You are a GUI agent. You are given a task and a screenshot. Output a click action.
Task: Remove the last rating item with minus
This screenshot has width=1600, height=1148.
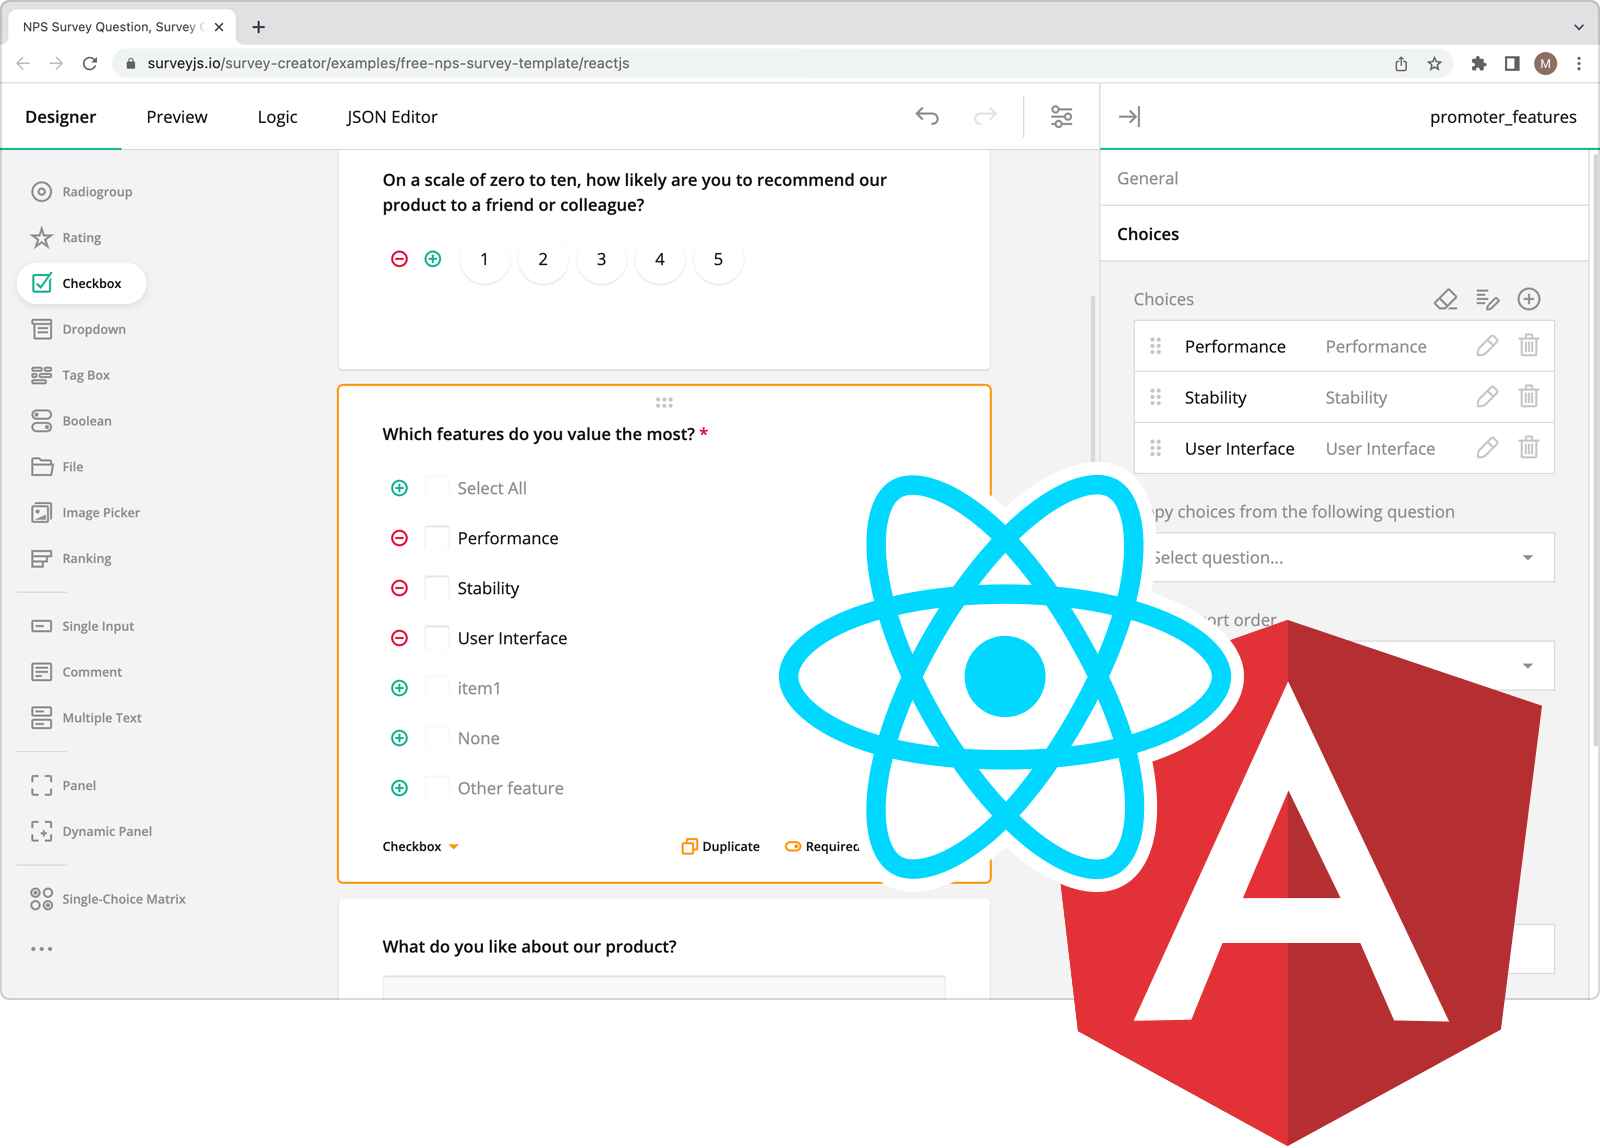399,259
